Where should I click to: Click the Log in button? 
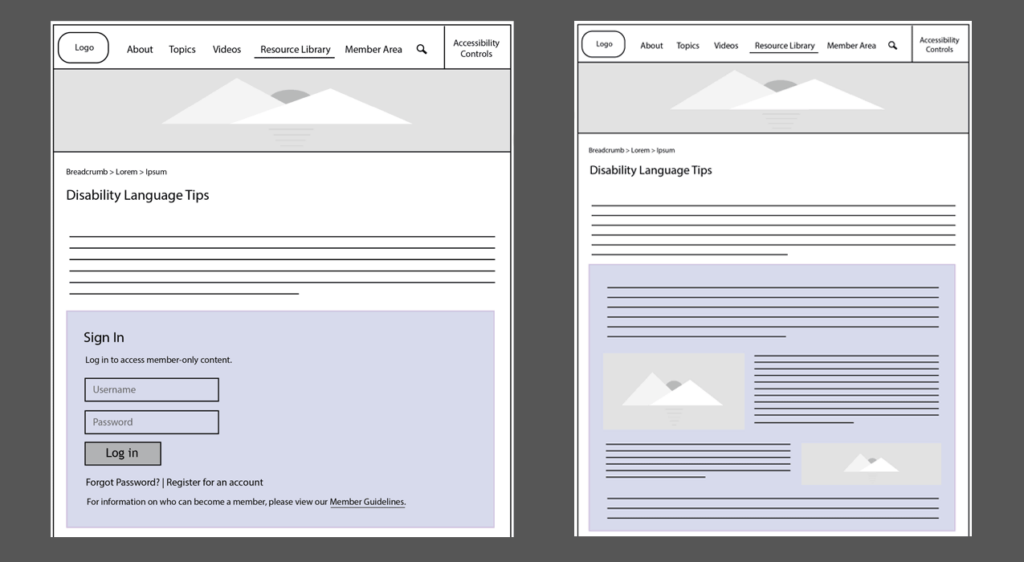click(123, 454)
